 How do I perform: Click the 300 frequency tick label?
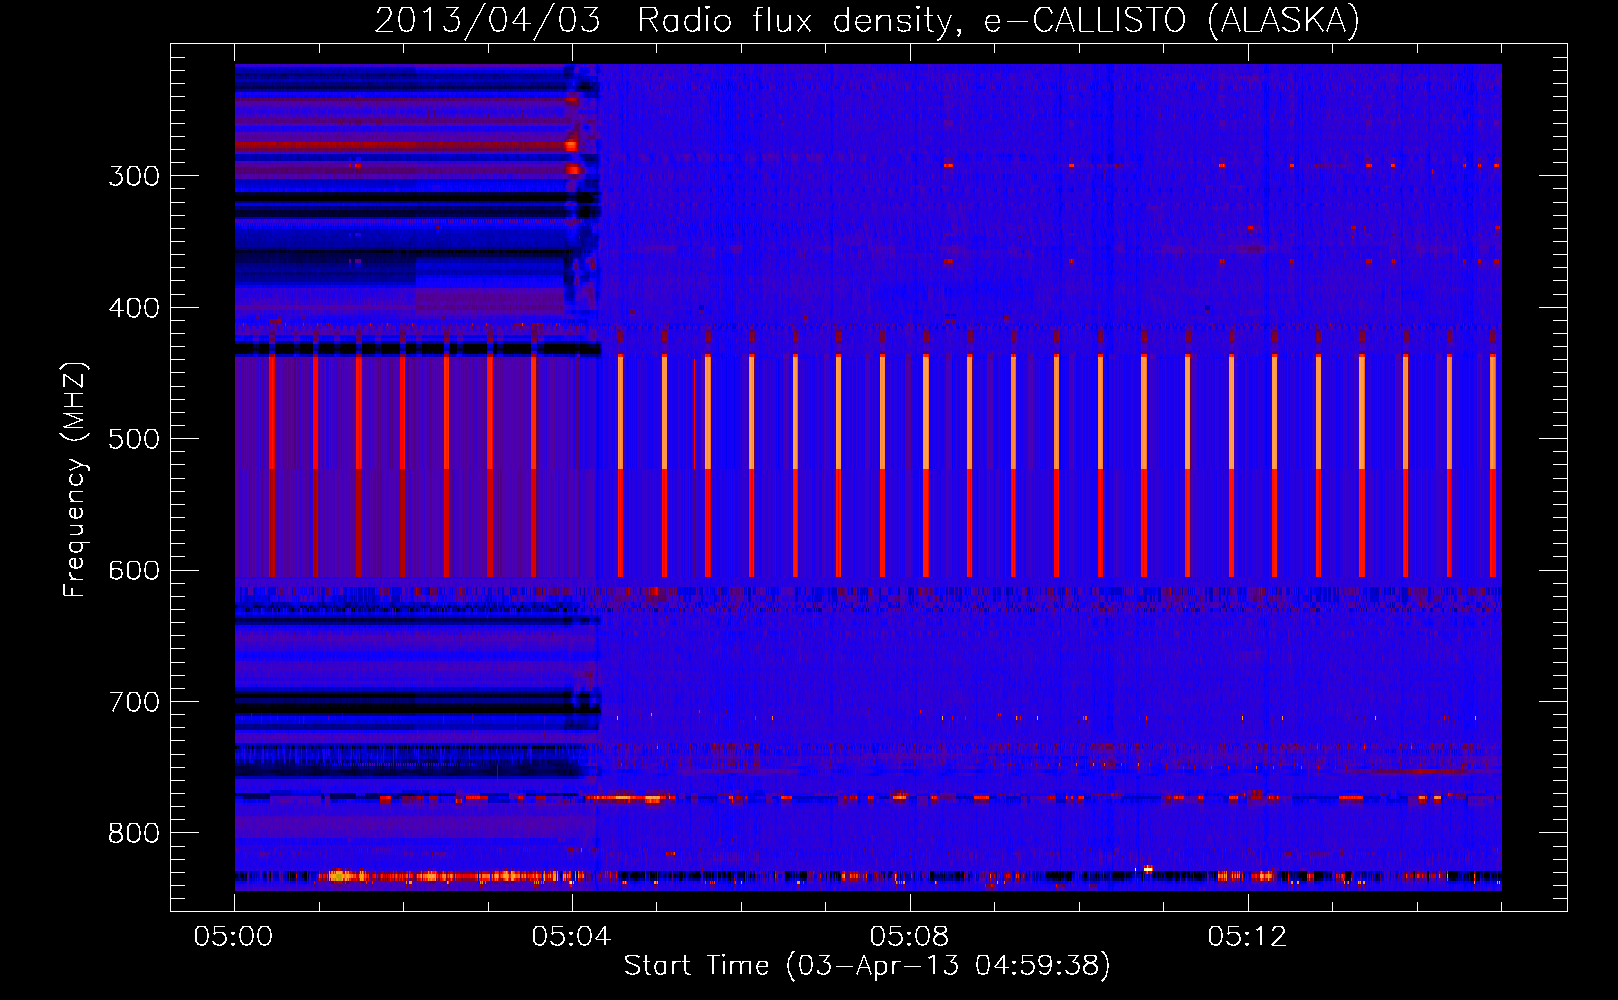(x=134, y=176)
